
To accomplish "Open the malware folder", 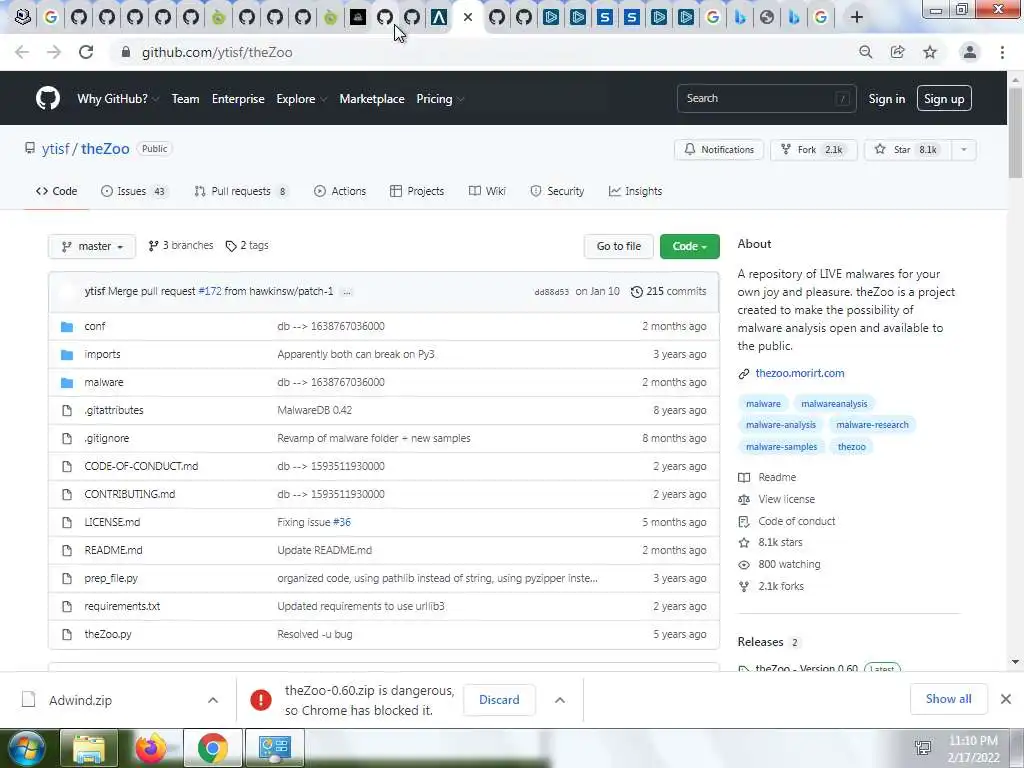I will [x=104, y=382].
